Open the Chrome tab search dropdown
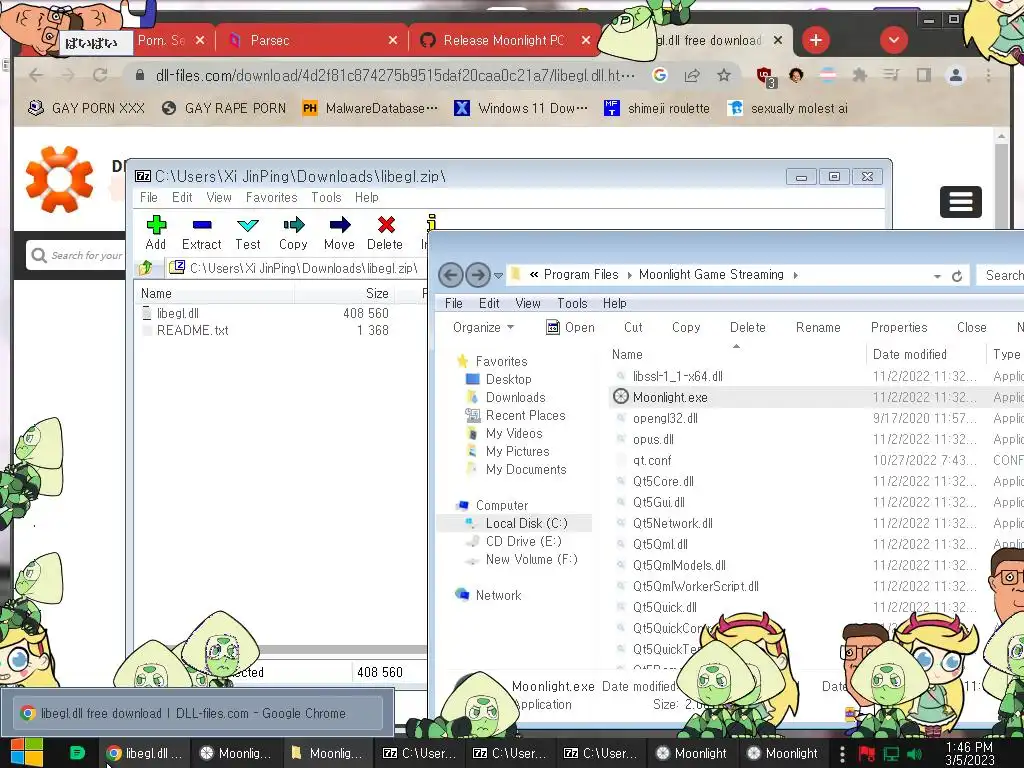The width and height of the screenshot is (1024, 768). (x=893, y=40)
